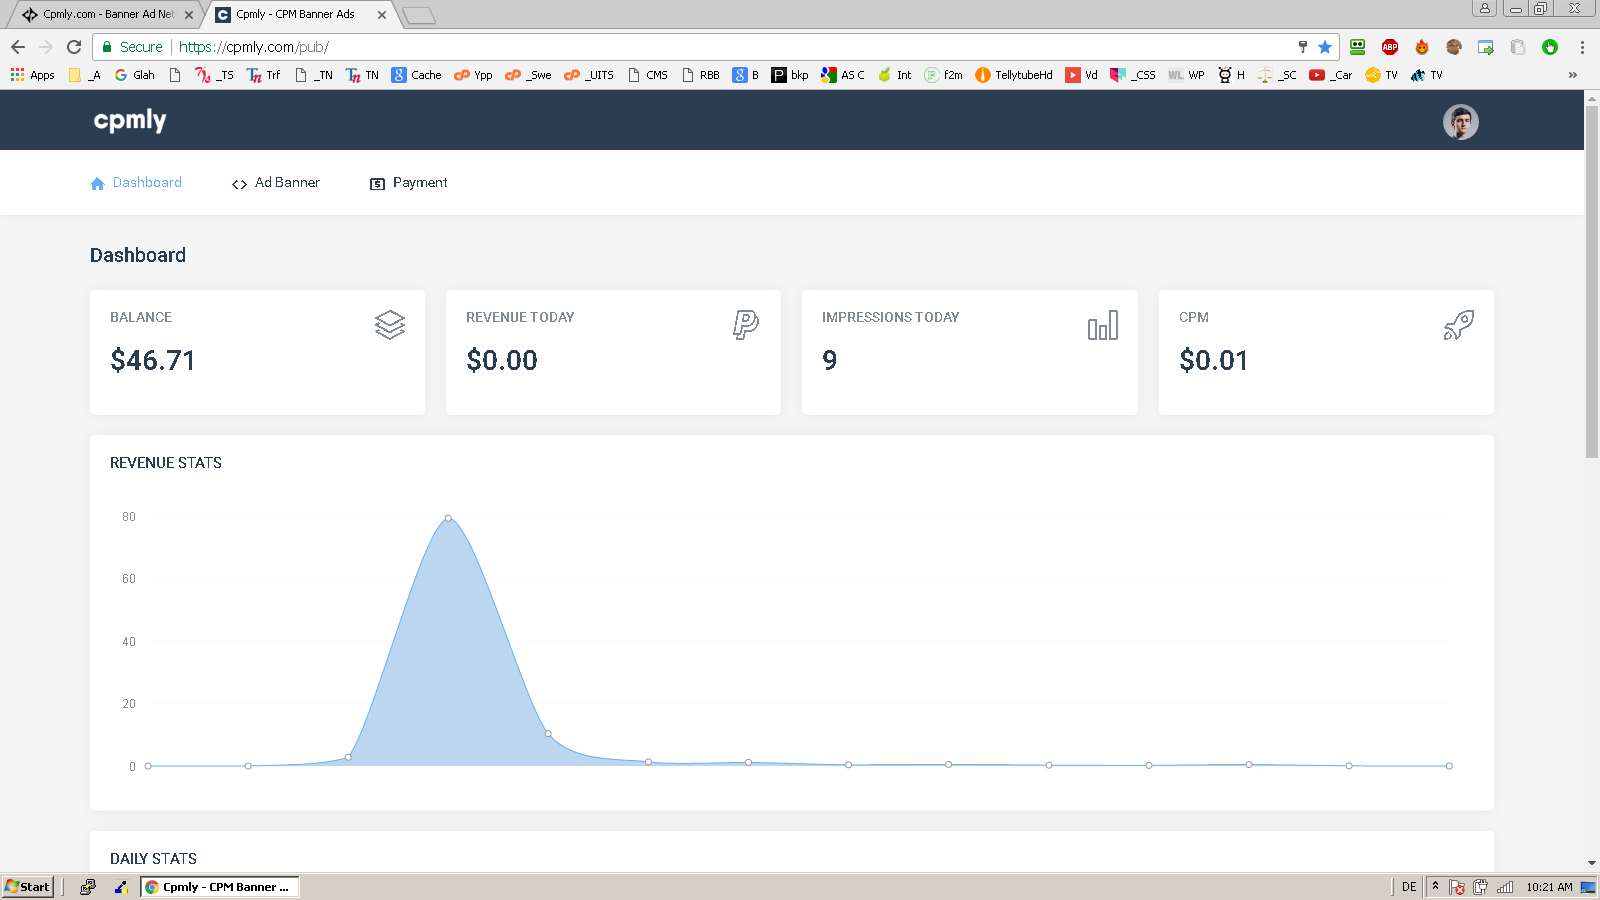Click the page's vertical scrollbar thumb
1600x900 pixels.
(x=1592, y=282)
